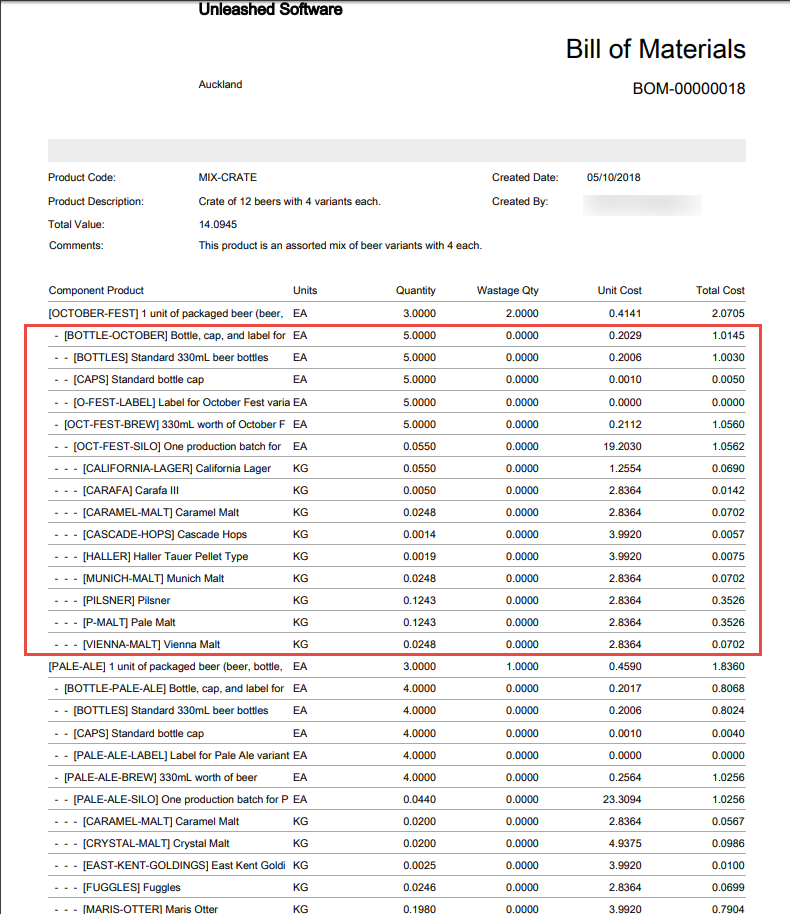Select total value 14.0945
Image resolution: width=790 pixels, height=914 pixels.
[217, 224]
